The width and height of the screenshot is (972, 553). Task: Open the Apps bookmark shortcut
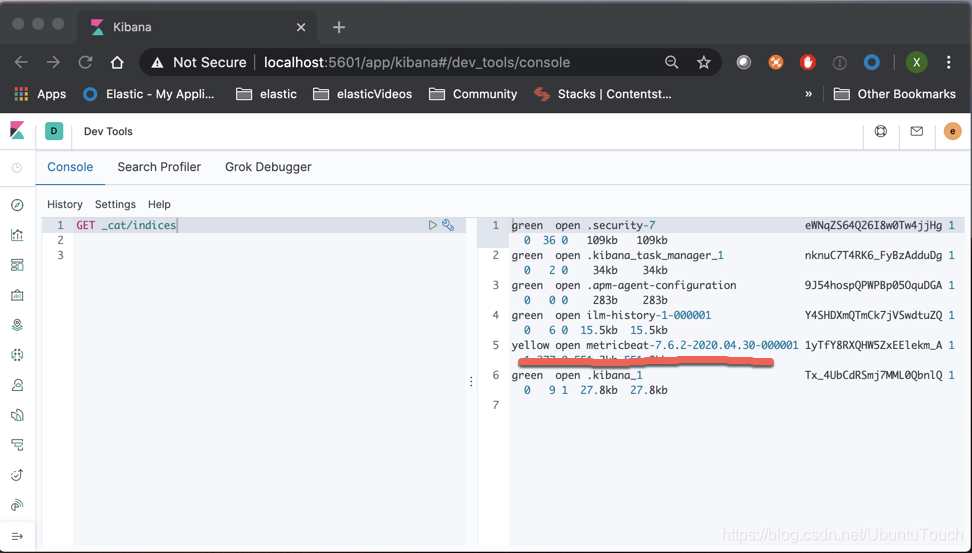click(40, 94)
